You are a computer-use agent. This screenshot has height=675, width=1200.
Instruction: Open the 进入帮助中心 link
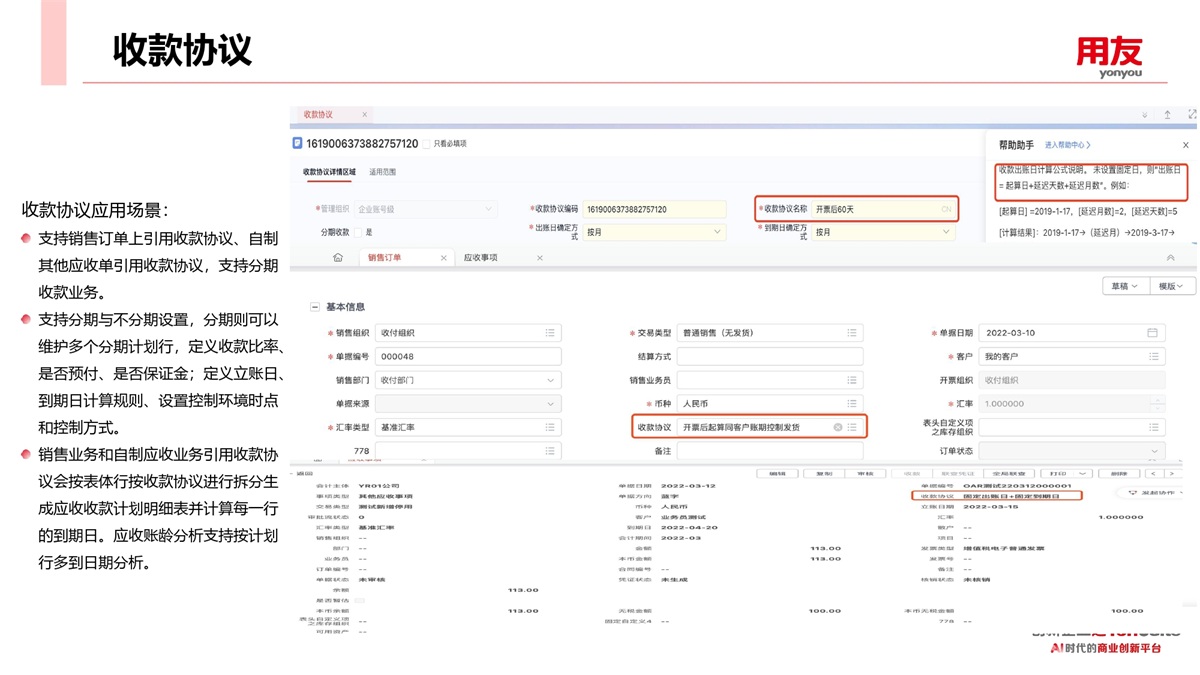(x=1067, y=145)
